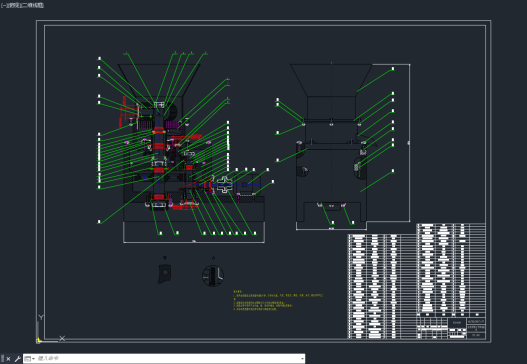Viewport: 527px width, 364px height.
Task: Open command line customize wrench menu
Action: (x=17, y=359)
